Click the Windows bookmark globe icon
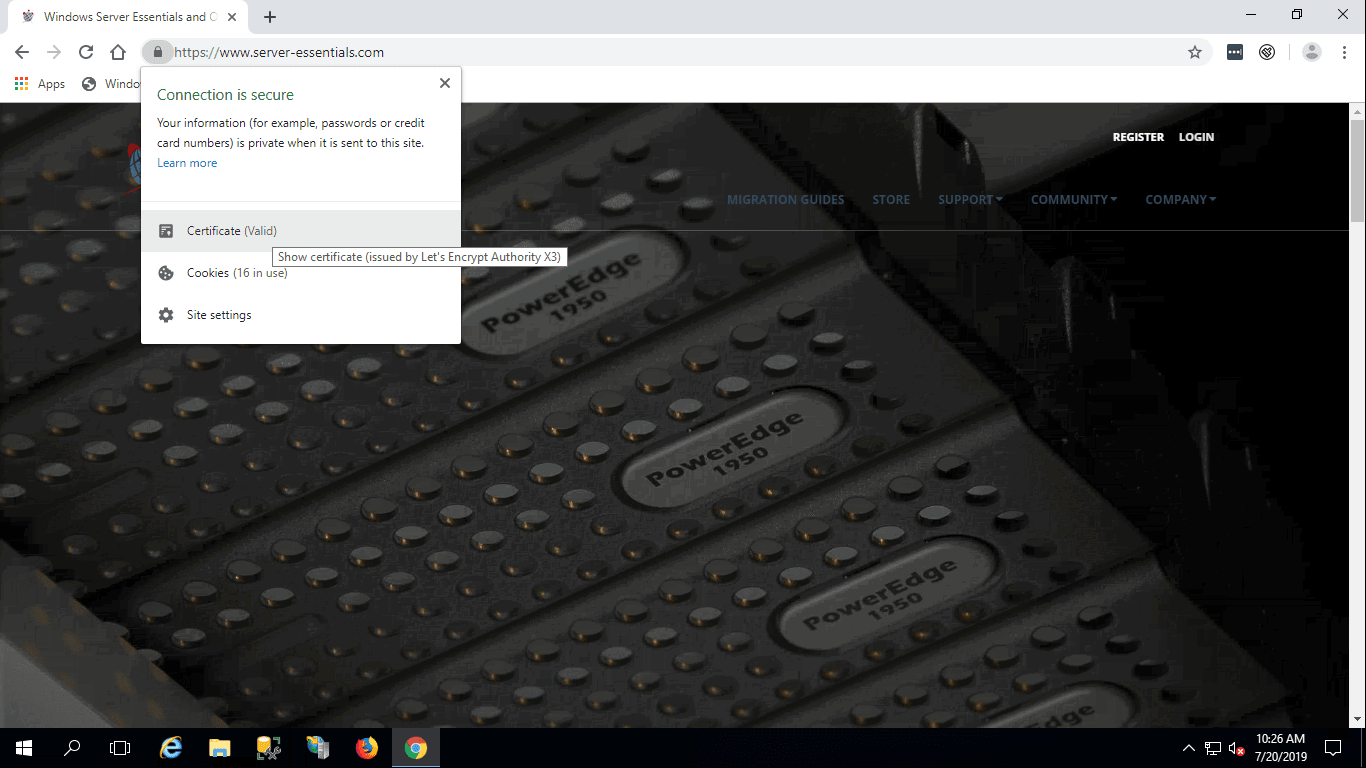Image resolution: width=1366 pixels, height=768 pixels. (x=89, y=84)
